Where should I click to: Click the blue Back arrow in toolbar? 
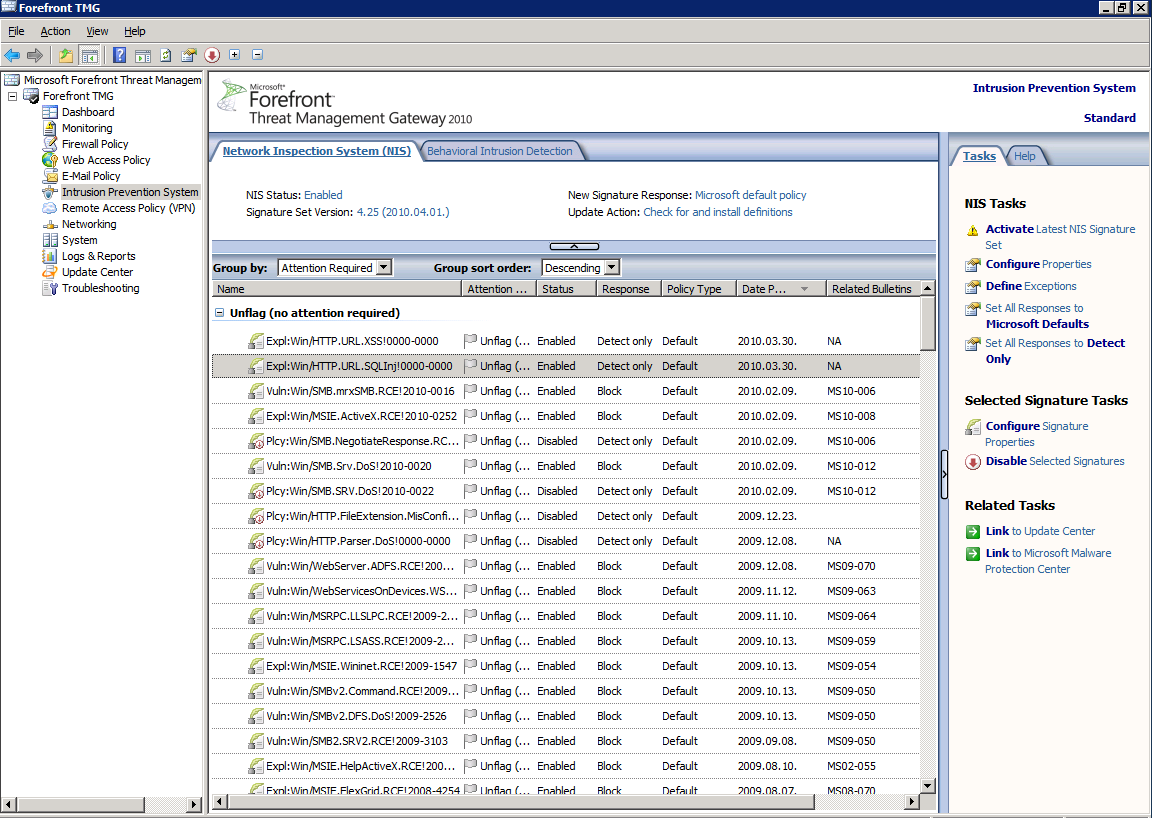[x=12, y=55]
